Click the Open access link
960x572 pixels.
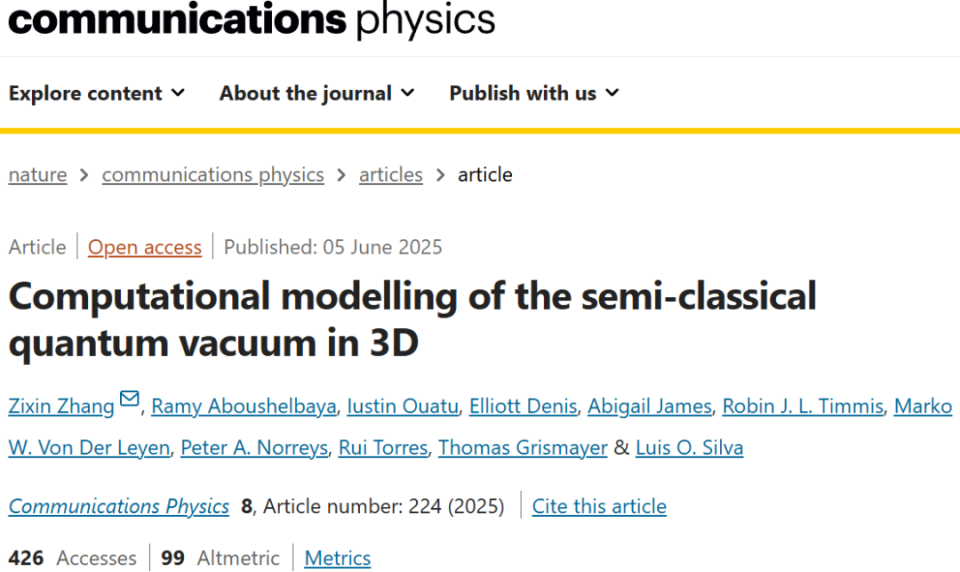click(145, 247)
